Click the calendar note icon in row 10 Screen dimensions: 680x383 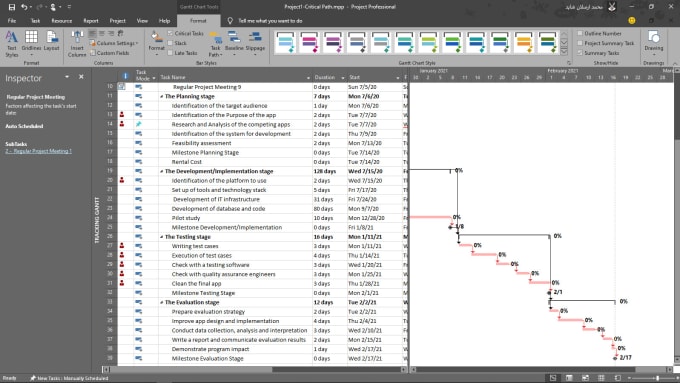pos(121,87)
